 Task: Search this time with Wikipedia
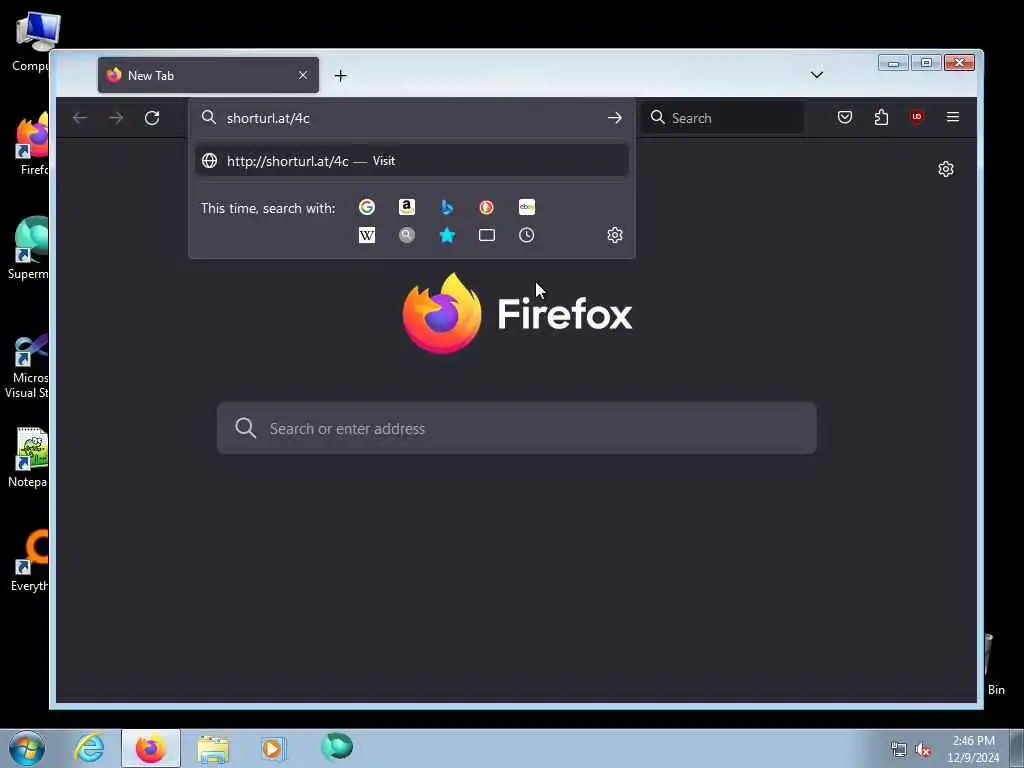click(367, 235)
